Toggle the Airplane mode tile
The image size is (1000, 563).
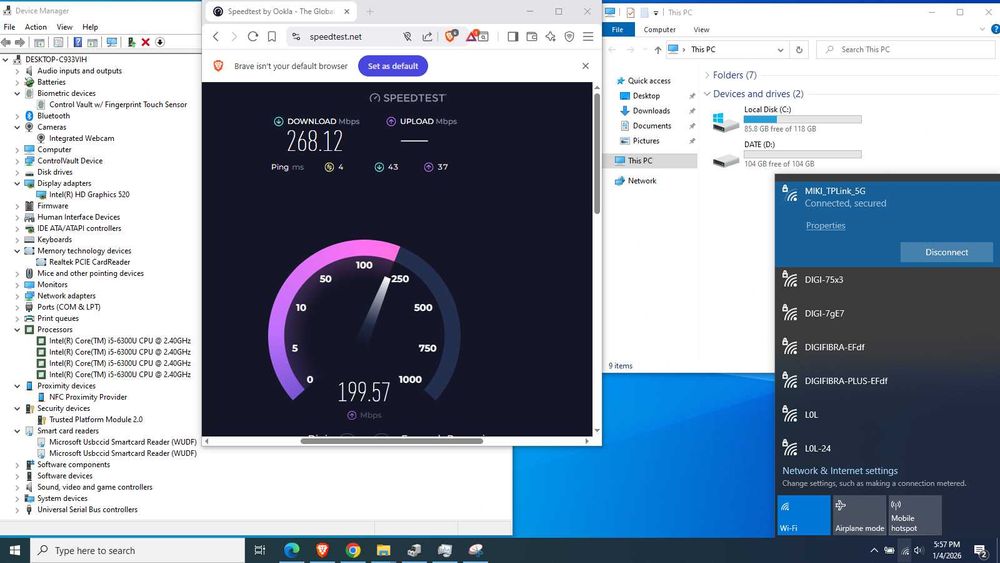859,515
